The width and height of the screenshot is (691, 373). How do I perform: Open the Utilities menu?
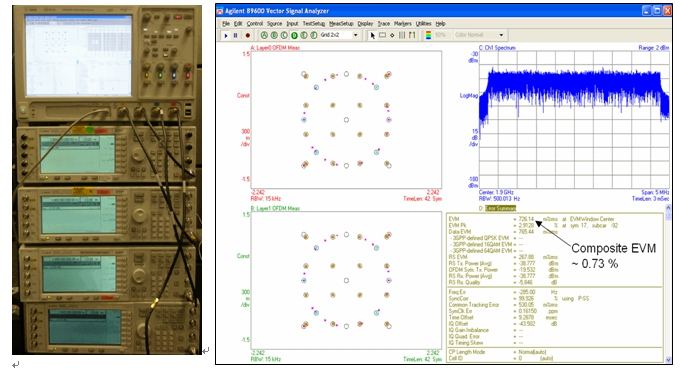424,23
